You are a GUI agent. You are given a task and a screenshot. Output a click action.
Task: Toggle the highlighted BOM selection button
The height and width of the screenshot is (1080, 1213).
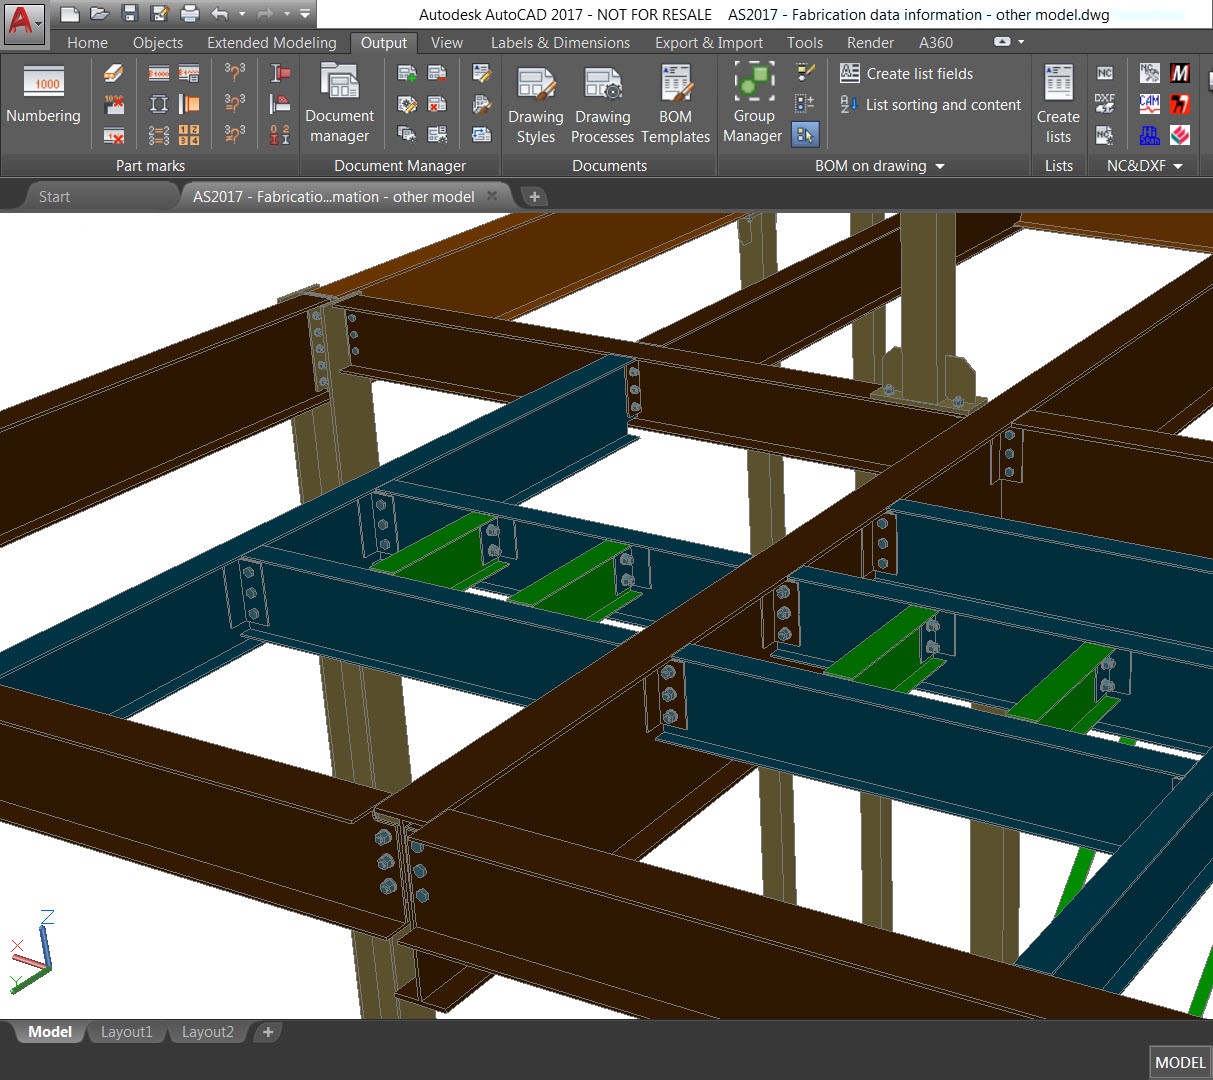805,134
